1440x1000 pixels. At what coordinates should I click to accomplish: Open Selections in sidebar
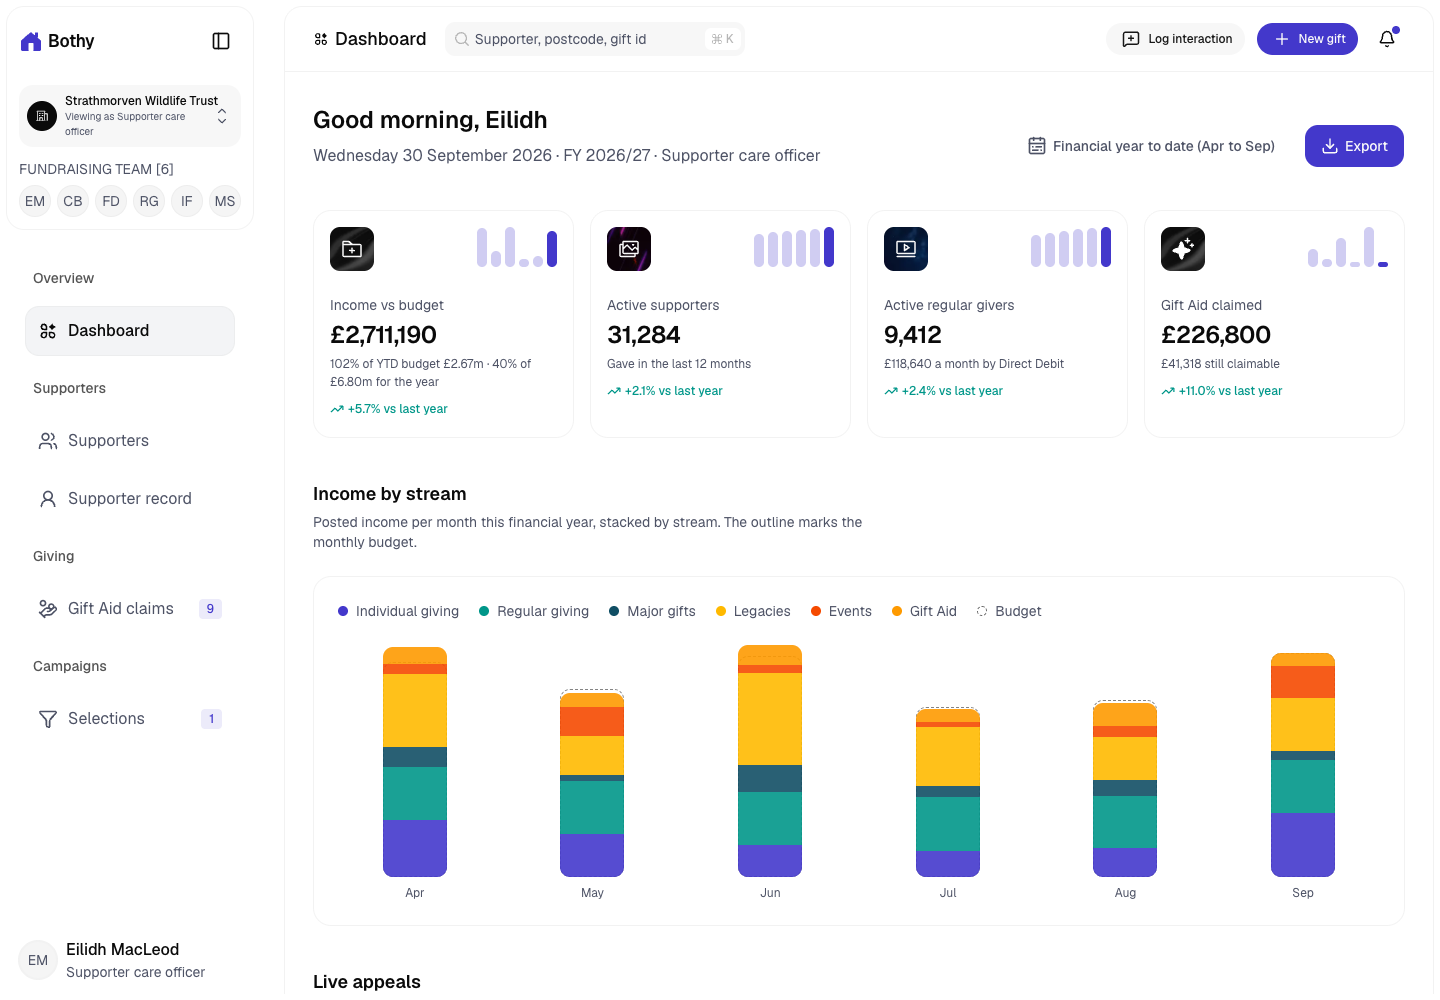(130, 719)
